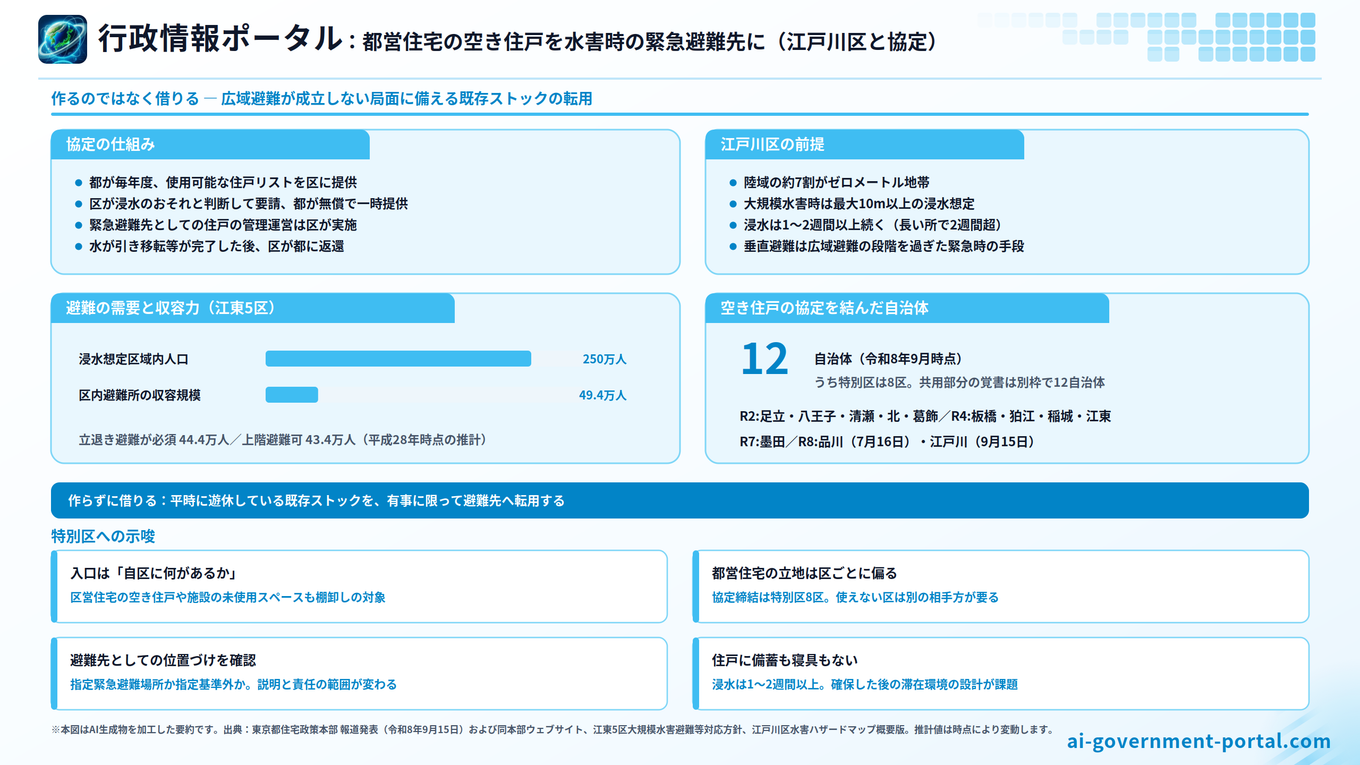Click the 江戸川区の前提 panel header
This screenshot has width=1360, height=765.
pyautogui.click(x=865, y=144)
